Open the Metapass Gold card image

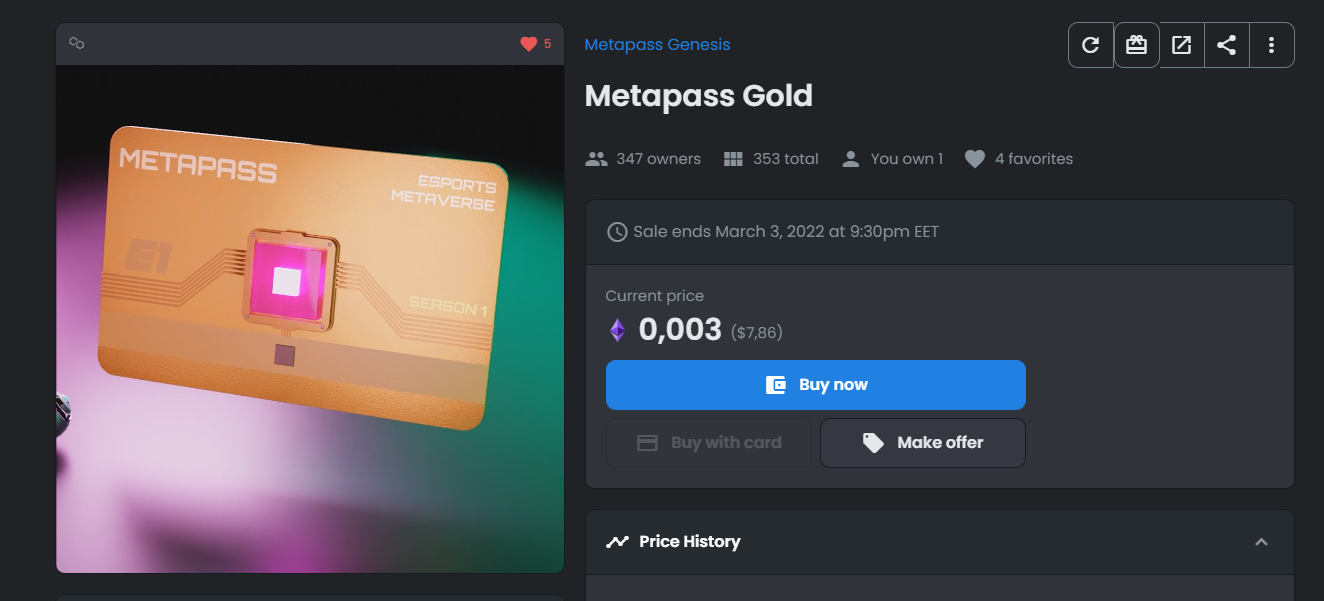click(x=310, y=319)
